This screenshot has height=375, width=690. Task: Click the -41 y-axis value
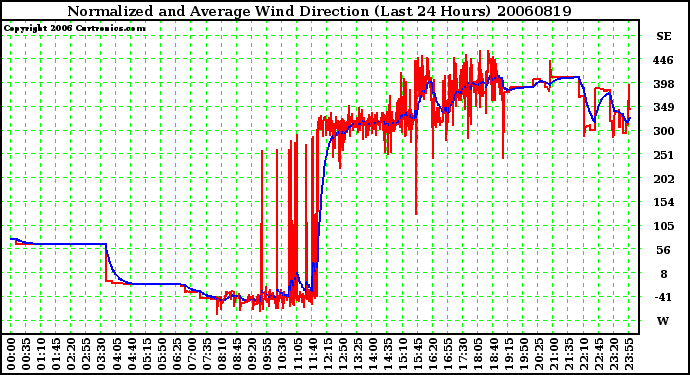tap(663, 298)
